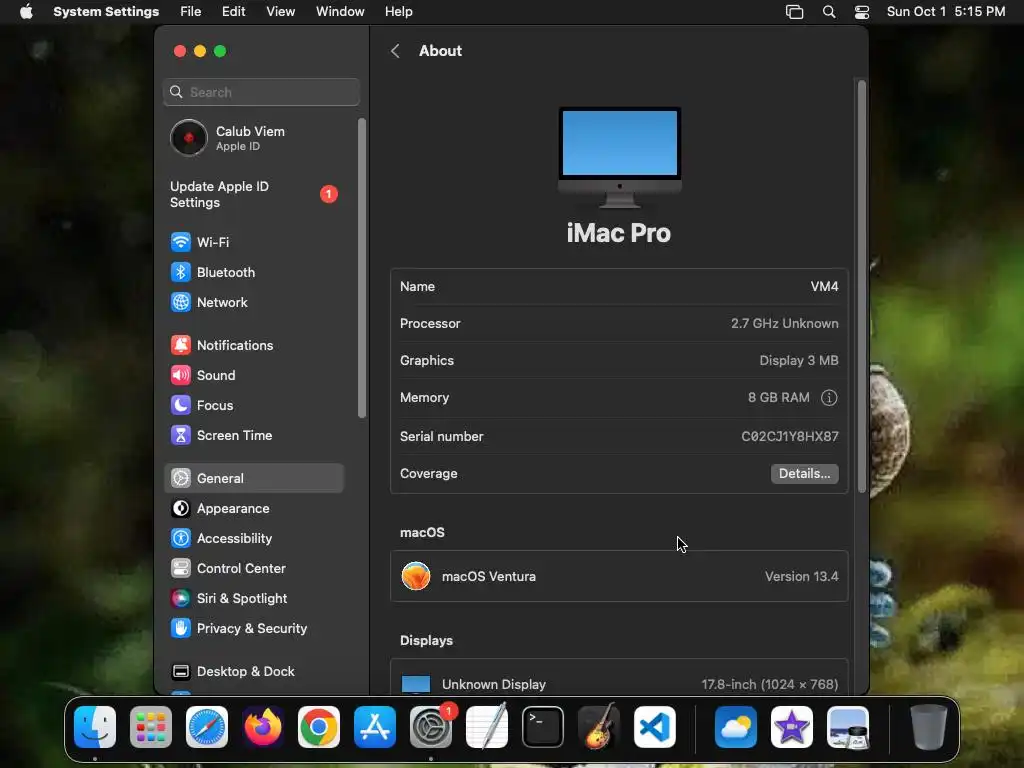Screen dimensions: 1024x768
Task: Click System Settings icon in Dock
Action: (431, 727)
